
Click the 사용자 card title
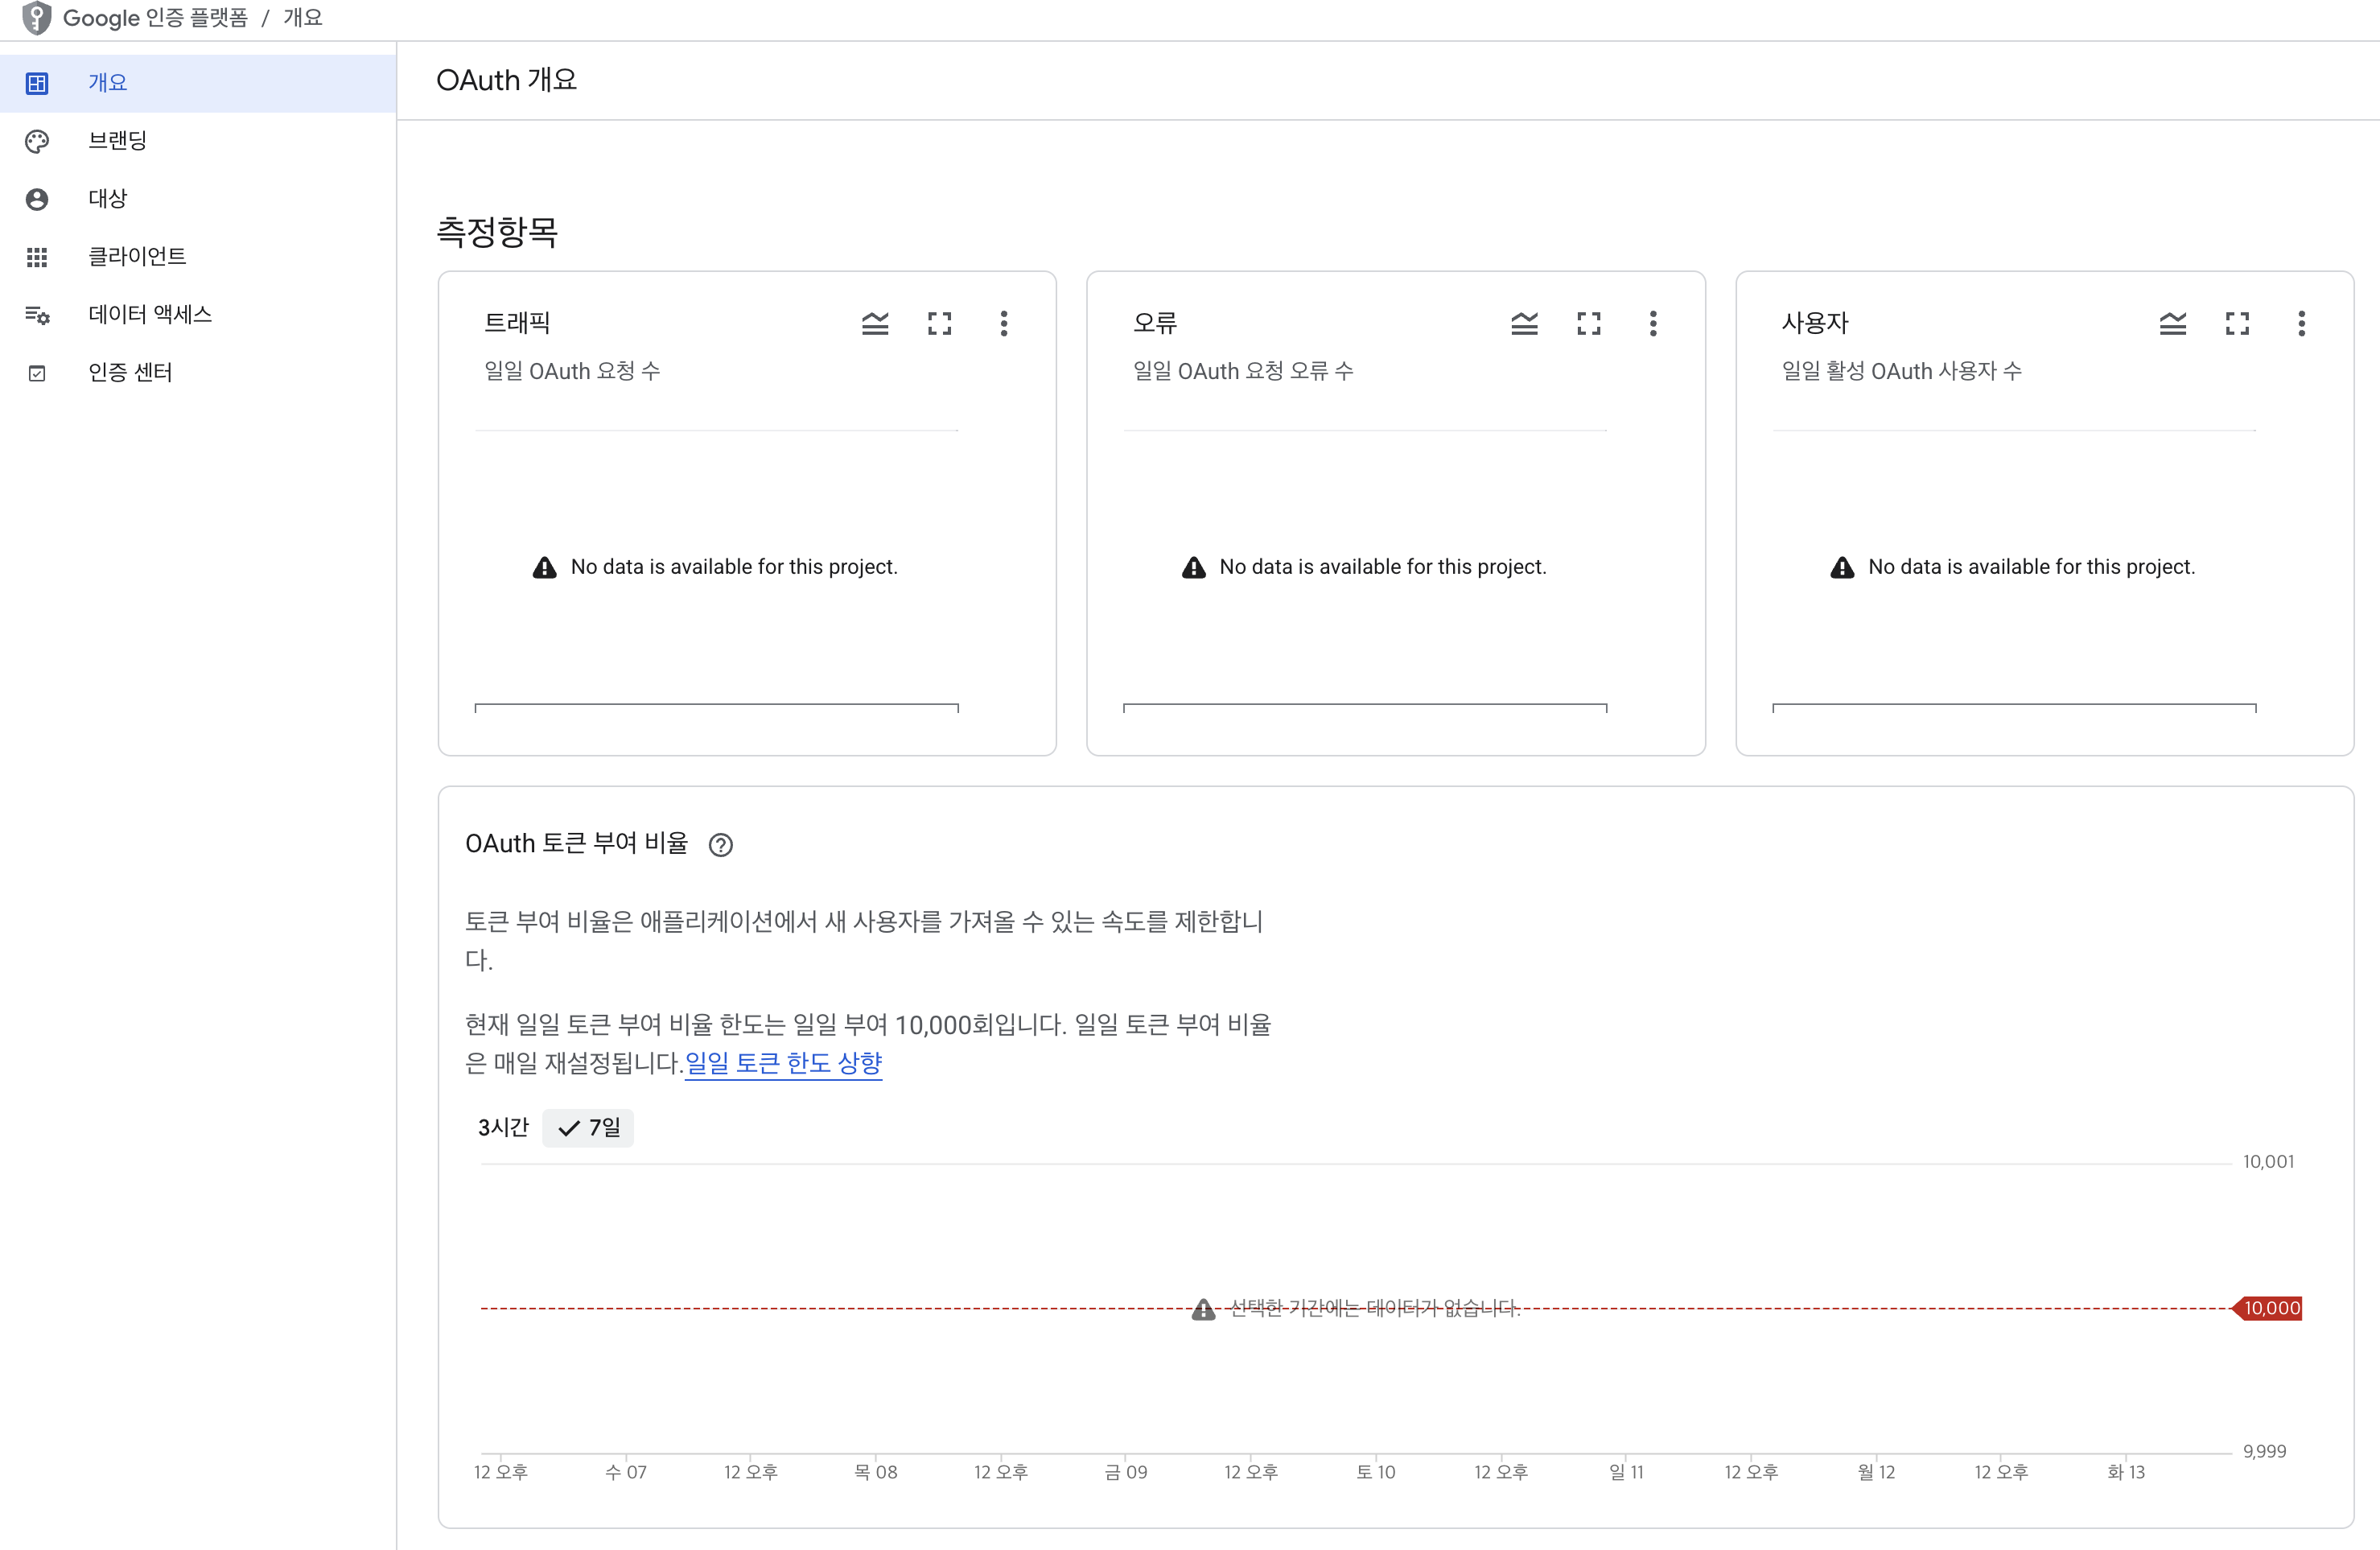[x=1815, y=323]
